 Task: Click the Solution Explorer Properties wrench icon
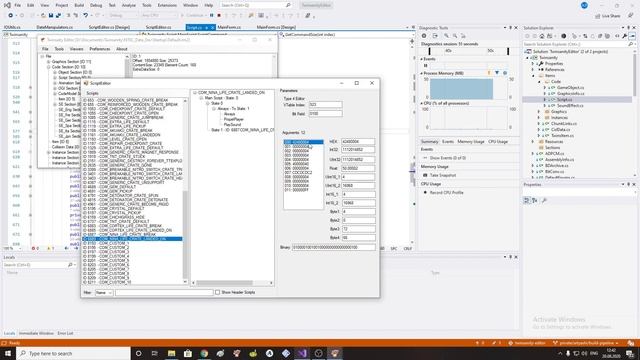tap(624, 36)
